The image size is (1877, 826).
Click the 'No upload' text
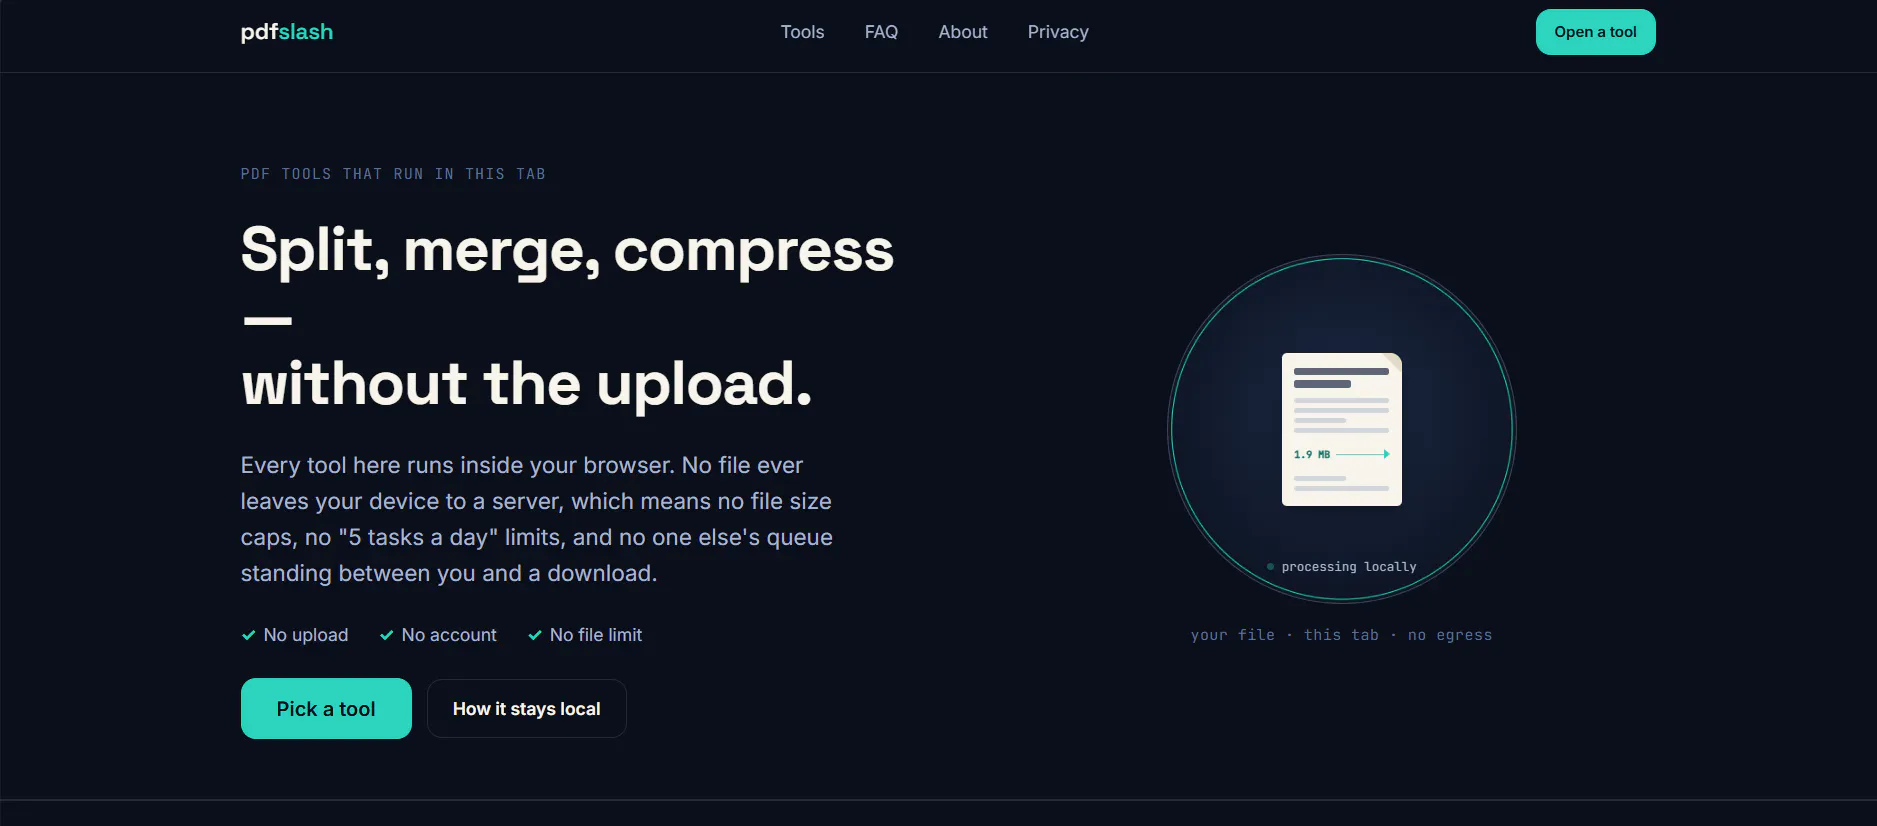[x=306, y=635]
